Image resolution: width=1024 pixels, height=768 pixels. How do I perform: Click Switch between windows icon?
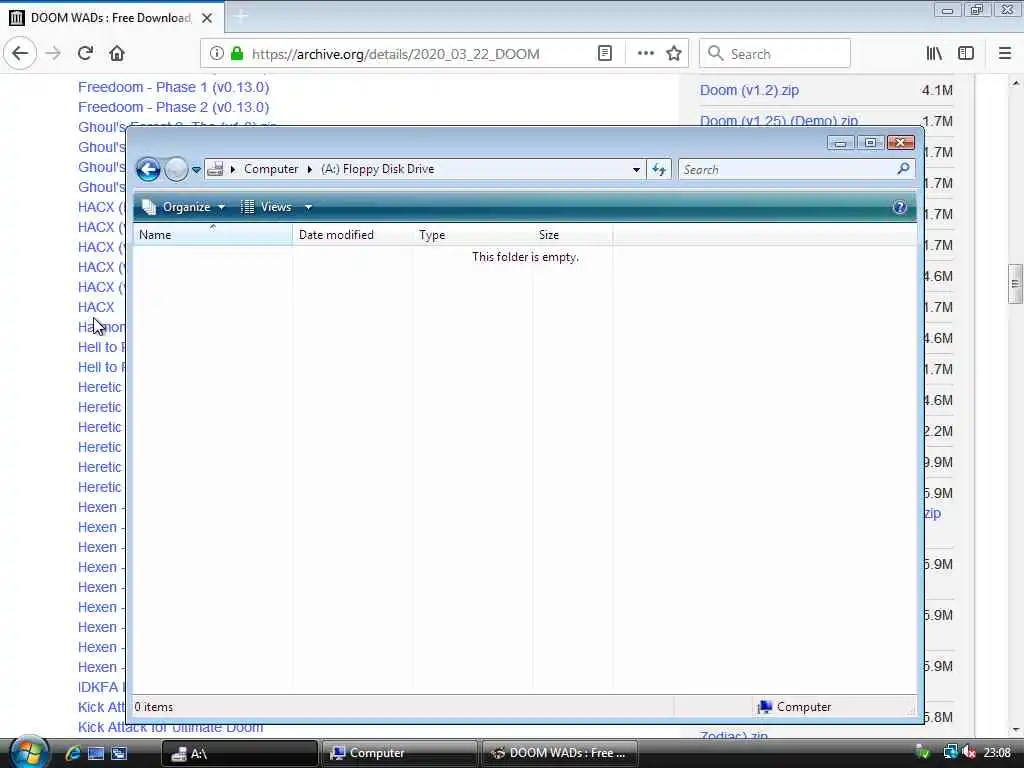click(119, 753)
